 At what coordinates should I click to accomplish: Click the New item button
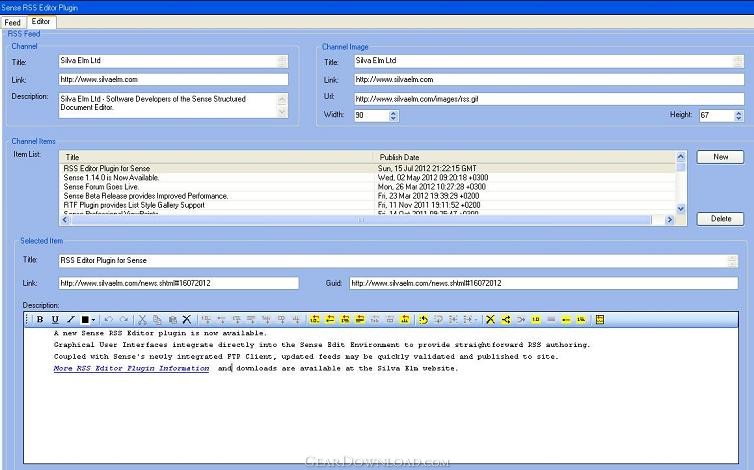coord(720,157)
